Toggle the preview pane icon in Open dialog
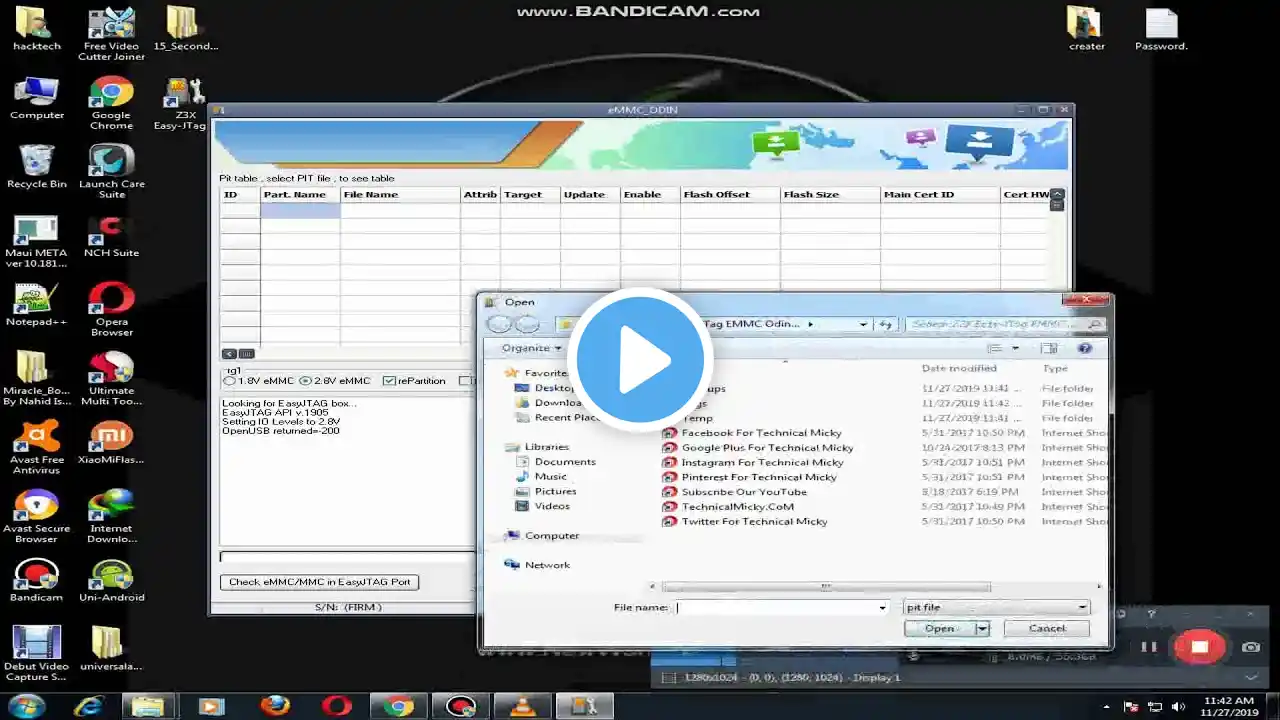This screenshot has height=720, width=1280. point(1048,348)
